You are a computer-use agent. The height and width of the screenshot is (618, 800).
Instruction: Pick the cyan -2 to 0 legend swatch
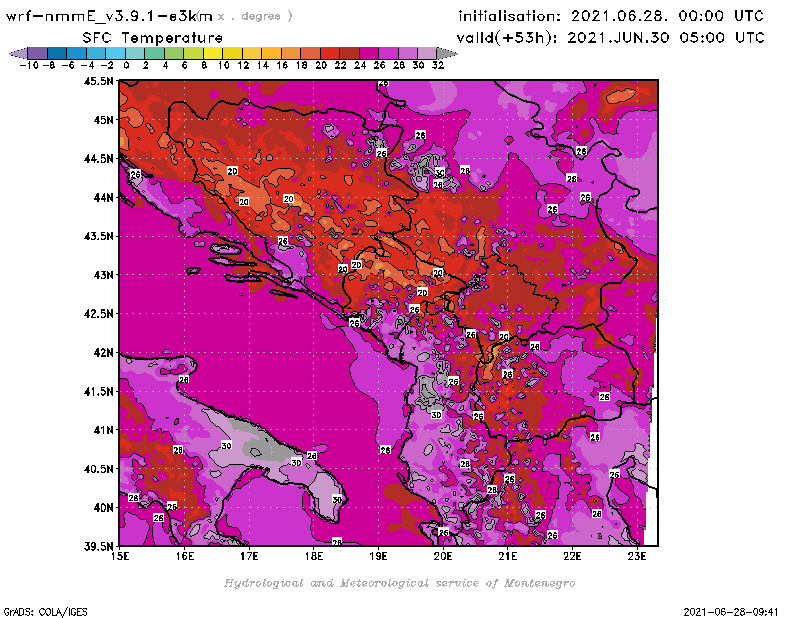[115, 53]
